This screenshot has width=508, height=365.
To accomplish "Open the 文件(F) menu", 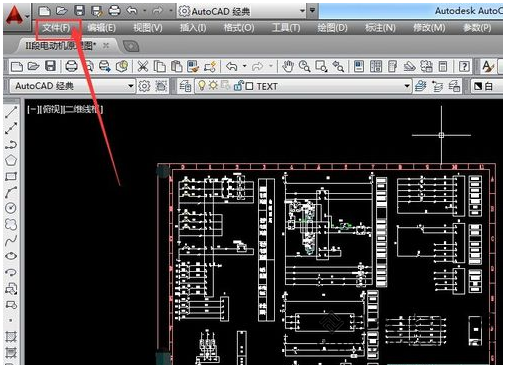I will [56, 28].
